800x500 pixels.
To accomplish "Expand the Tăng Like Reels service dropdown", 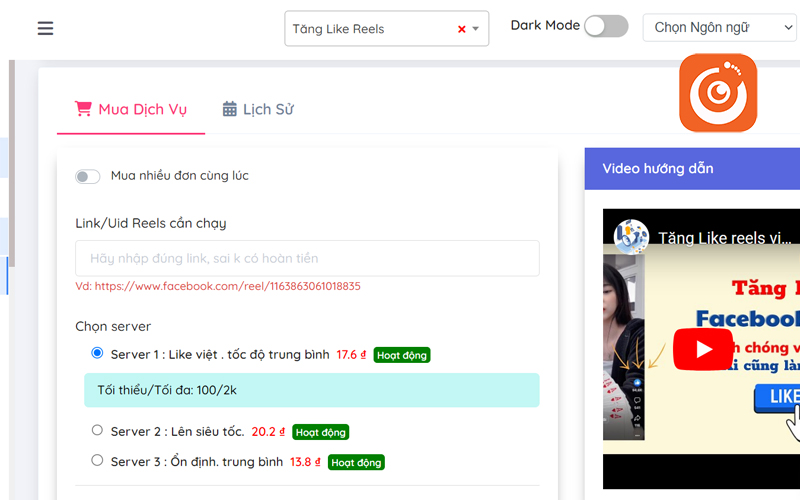I will click(476, 29).
